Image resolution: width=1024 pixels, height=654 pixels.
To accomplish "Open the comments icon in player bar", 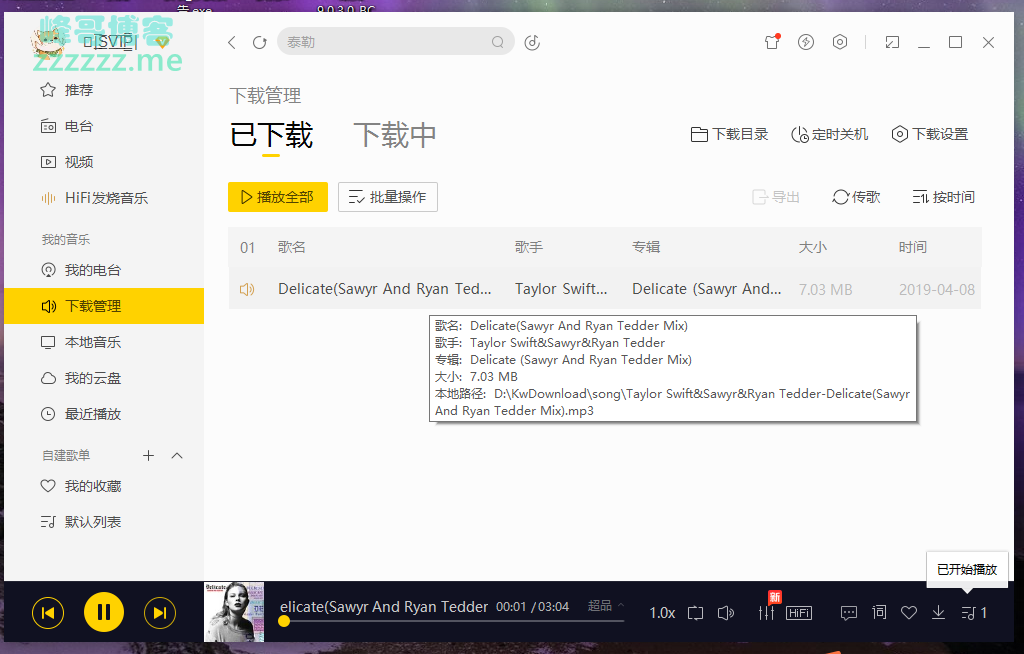I will point(848,612).
